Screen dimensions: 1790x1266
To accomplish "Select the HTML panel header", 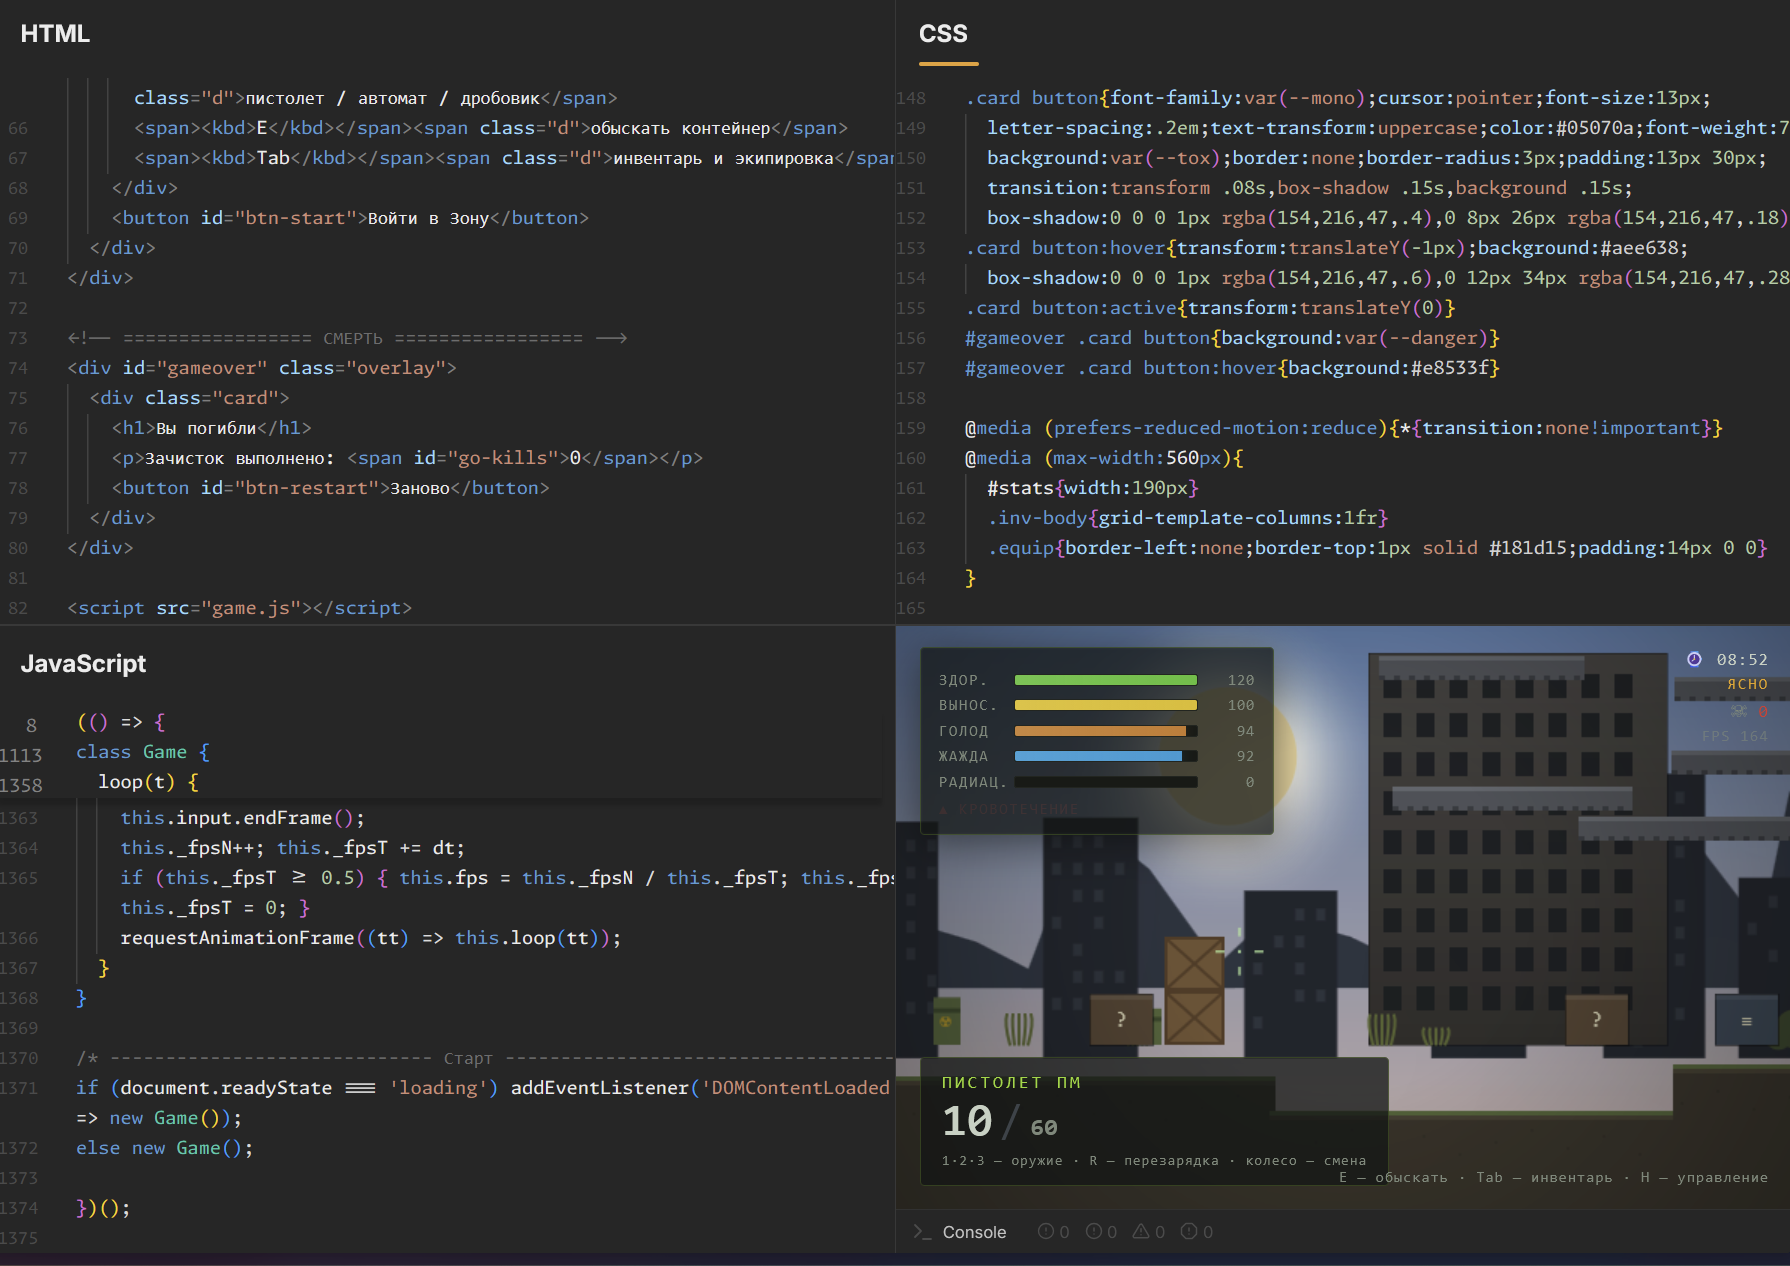I will click(x=55, y=34).
